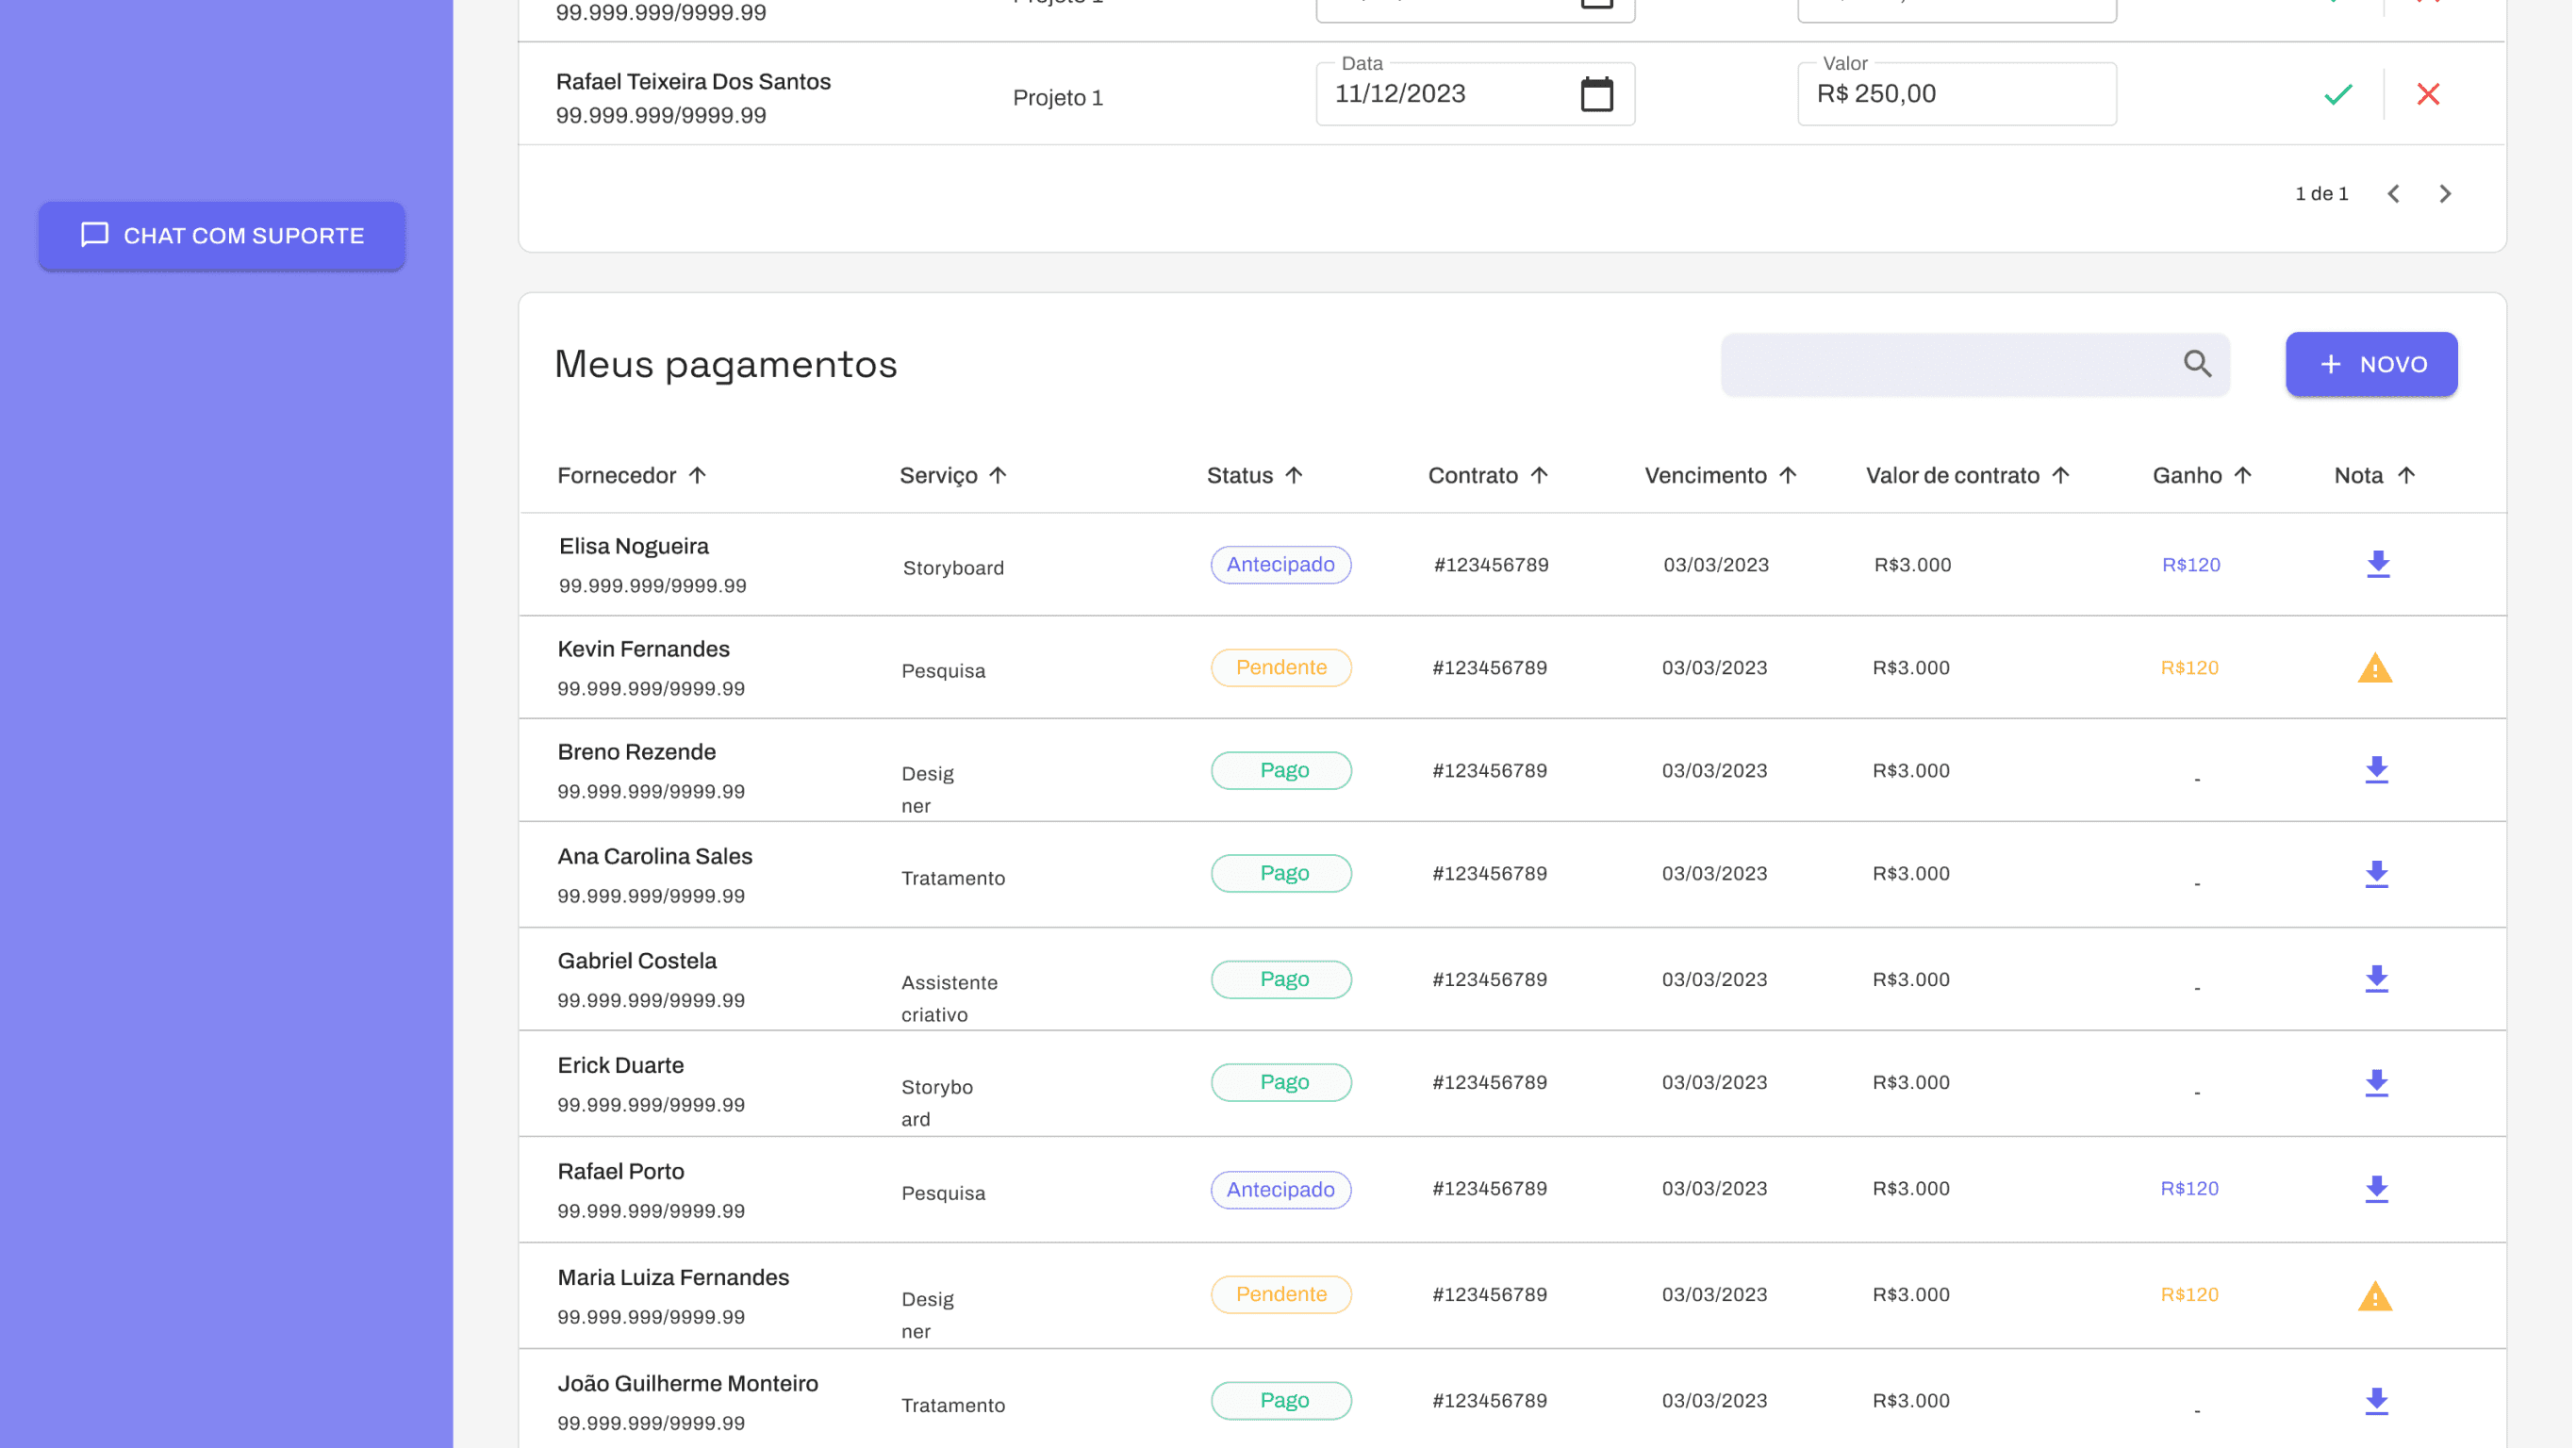2576x1448 pixels.
Task: Select supplier name Rafael Porto
Action: click(620, 1172)
